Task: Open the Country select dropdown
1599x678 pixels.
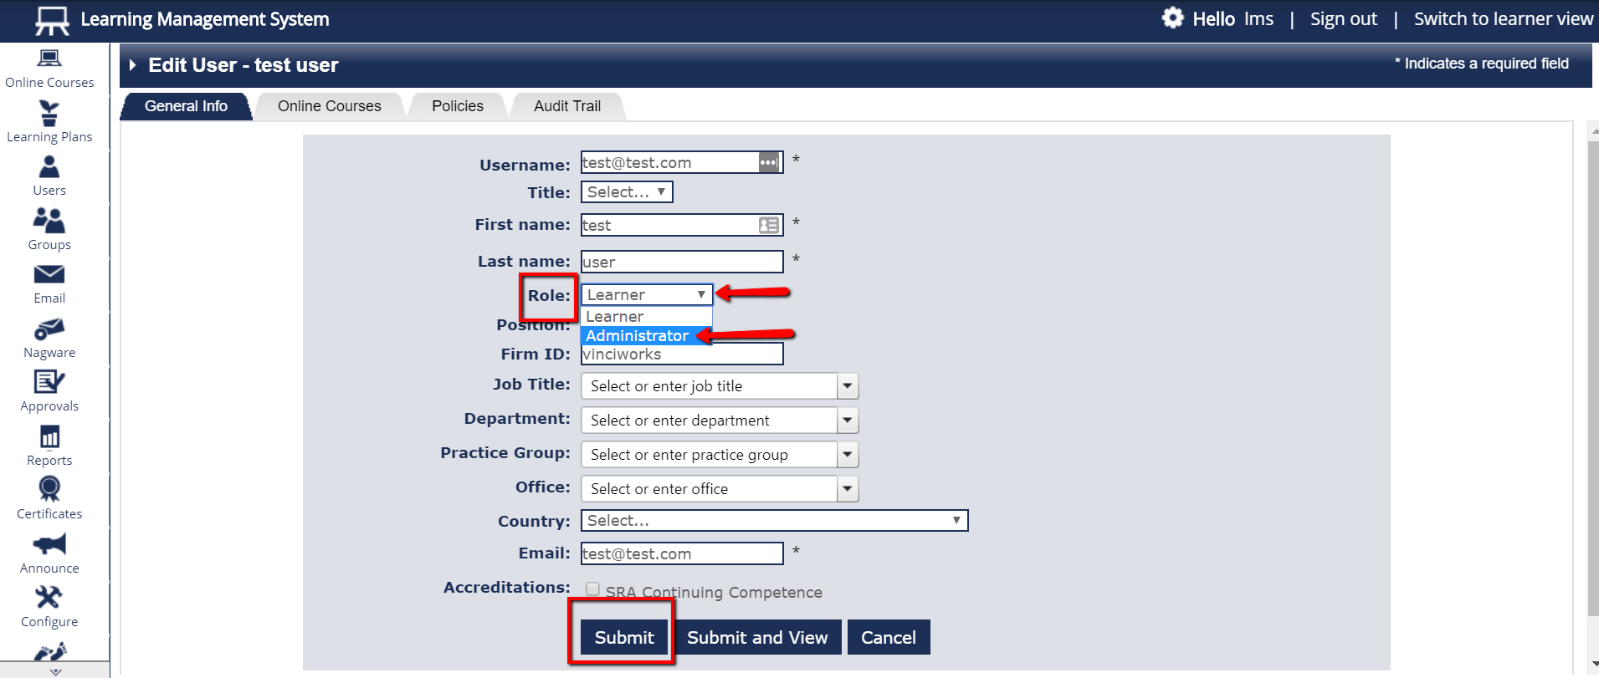Action: [774, 521]
